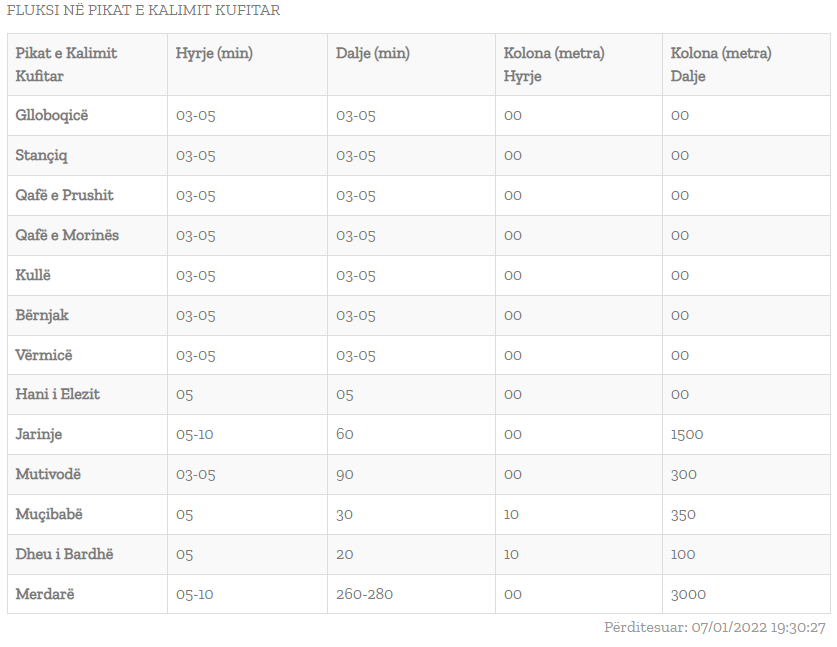
Task: Click Jarinje exit column value 1500
Action: (687, 434)
